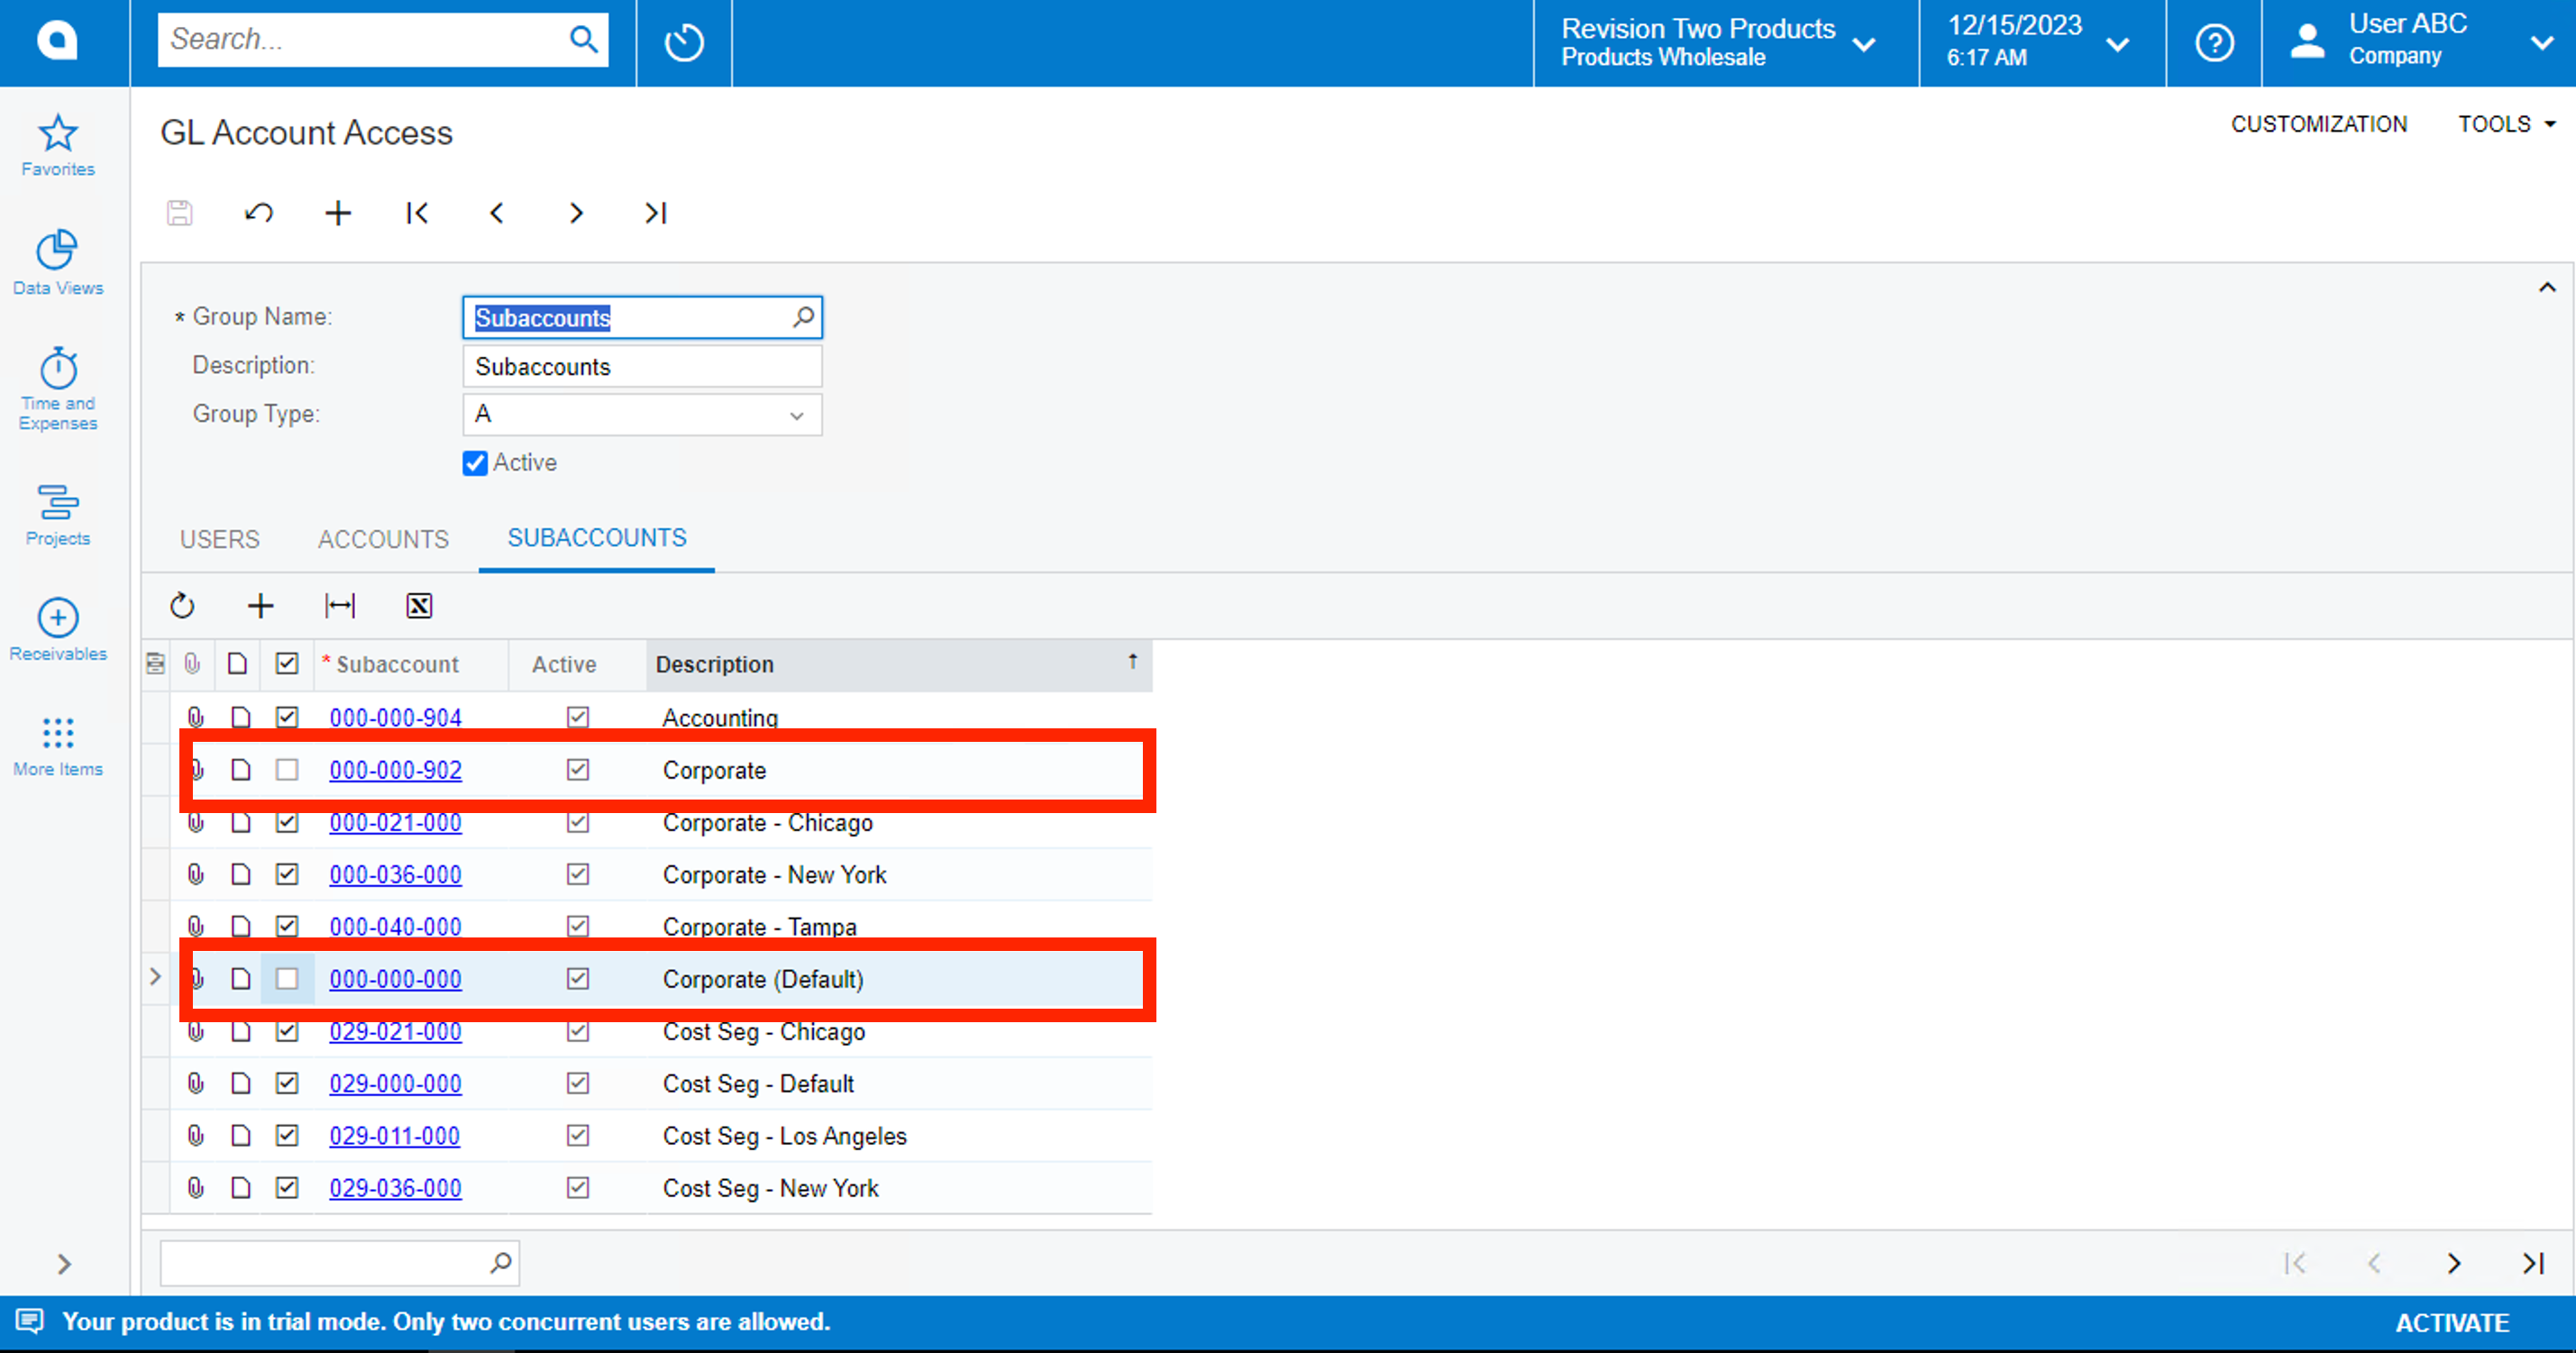Open subaccount link 000-021-000
Image resolution: width=2576 pixels, height=1353 pixels.
tap(395, 822)
